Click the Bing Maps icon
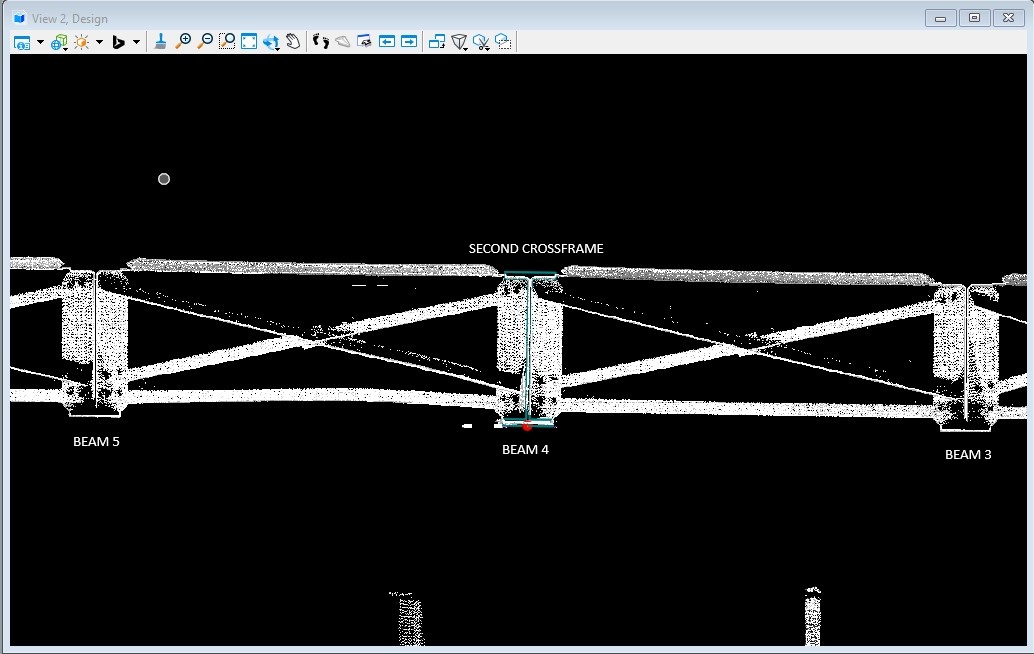The image size is (1034, 654). tap(118, 42)
